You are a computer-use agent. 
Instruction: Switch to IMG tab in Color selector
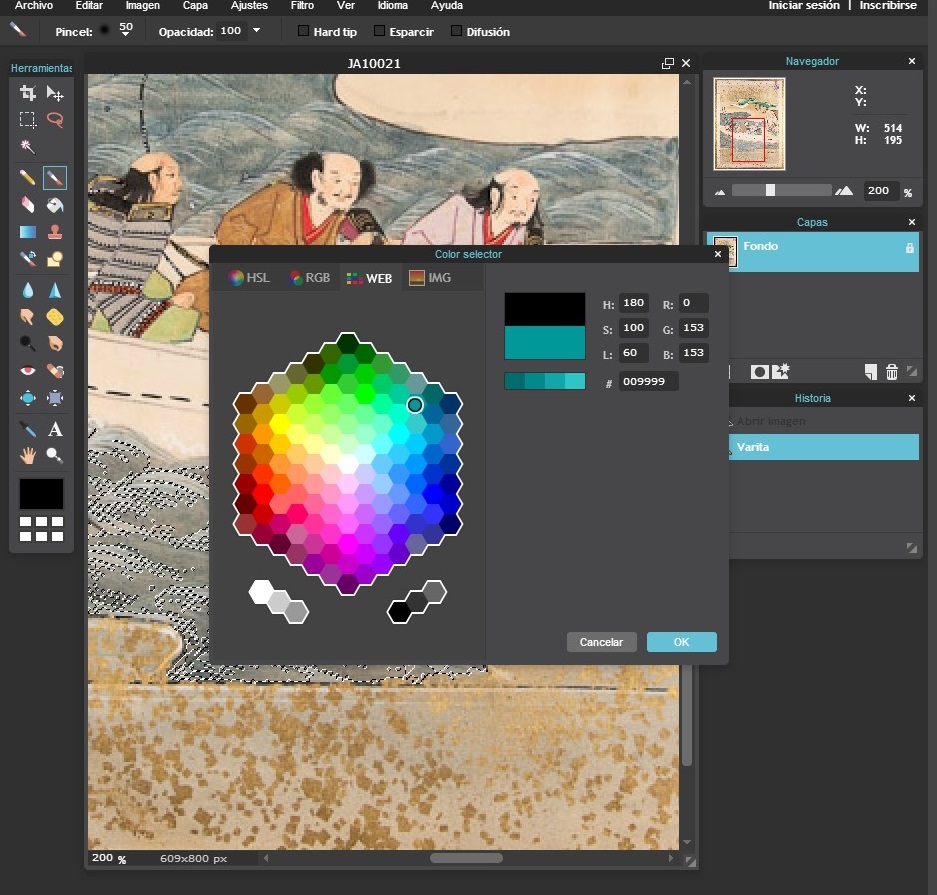pos(430,278)
